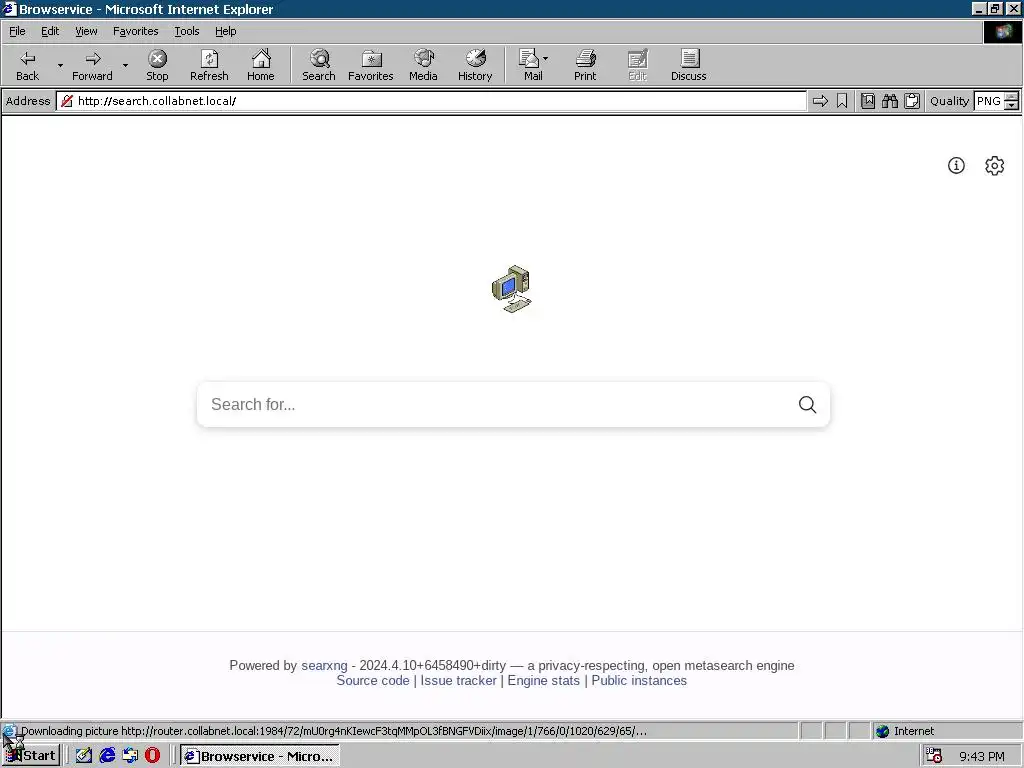Click the Forward toolbar button
The height and width of the screenshot is (768, 1024).
tap(92, 65)
